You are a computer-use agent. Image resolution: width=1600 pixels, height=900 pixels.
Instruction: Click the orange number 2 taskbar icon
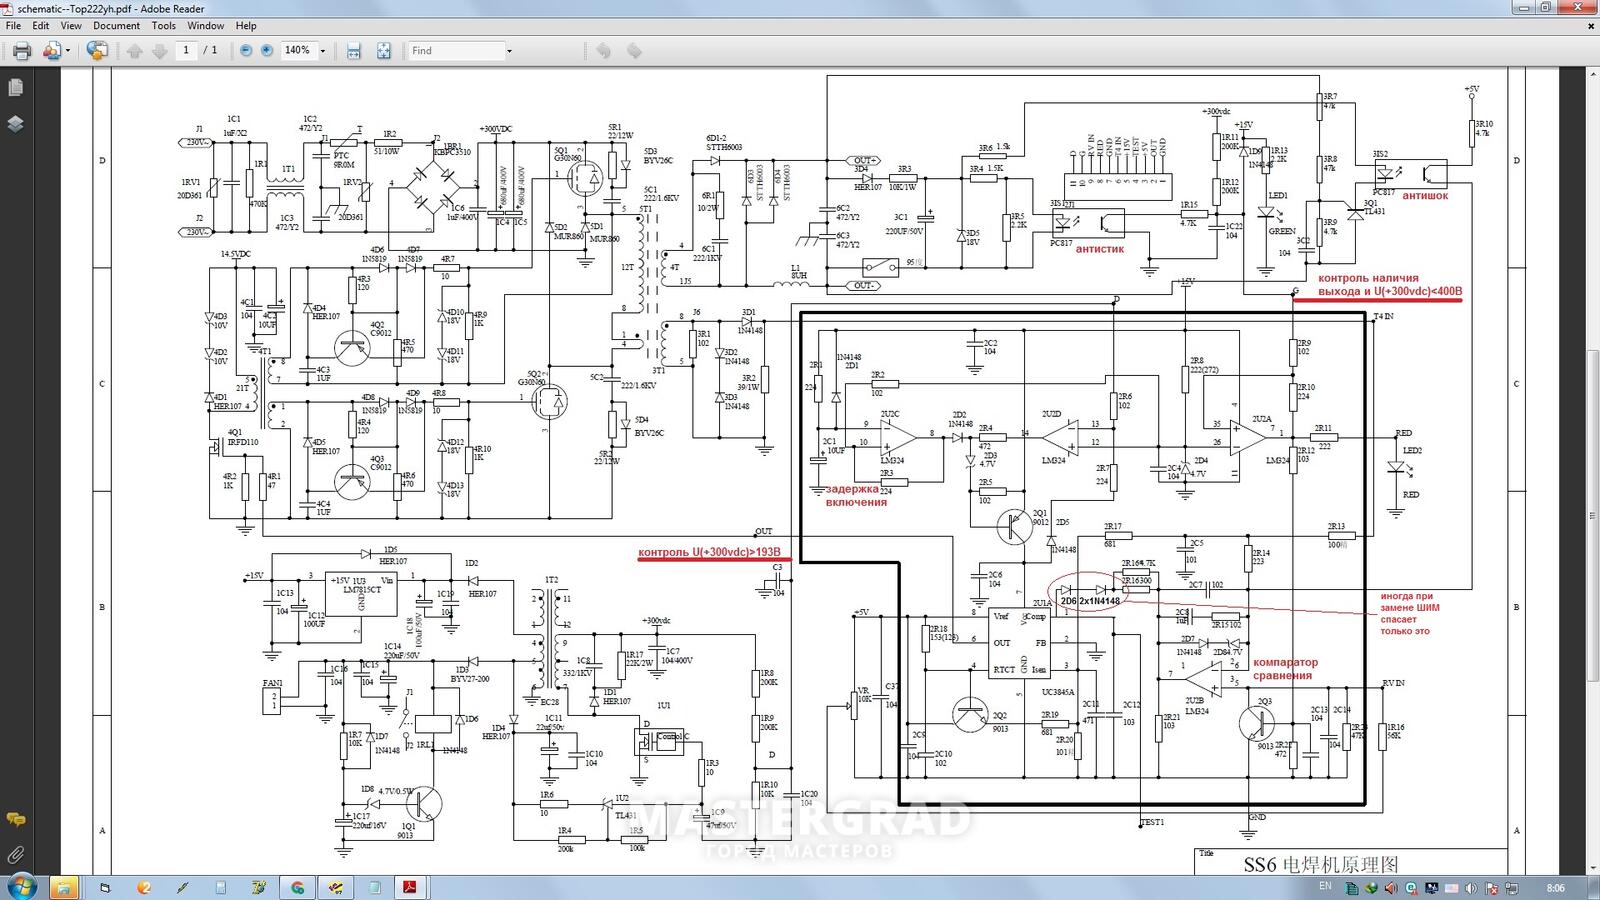point(144,887)
